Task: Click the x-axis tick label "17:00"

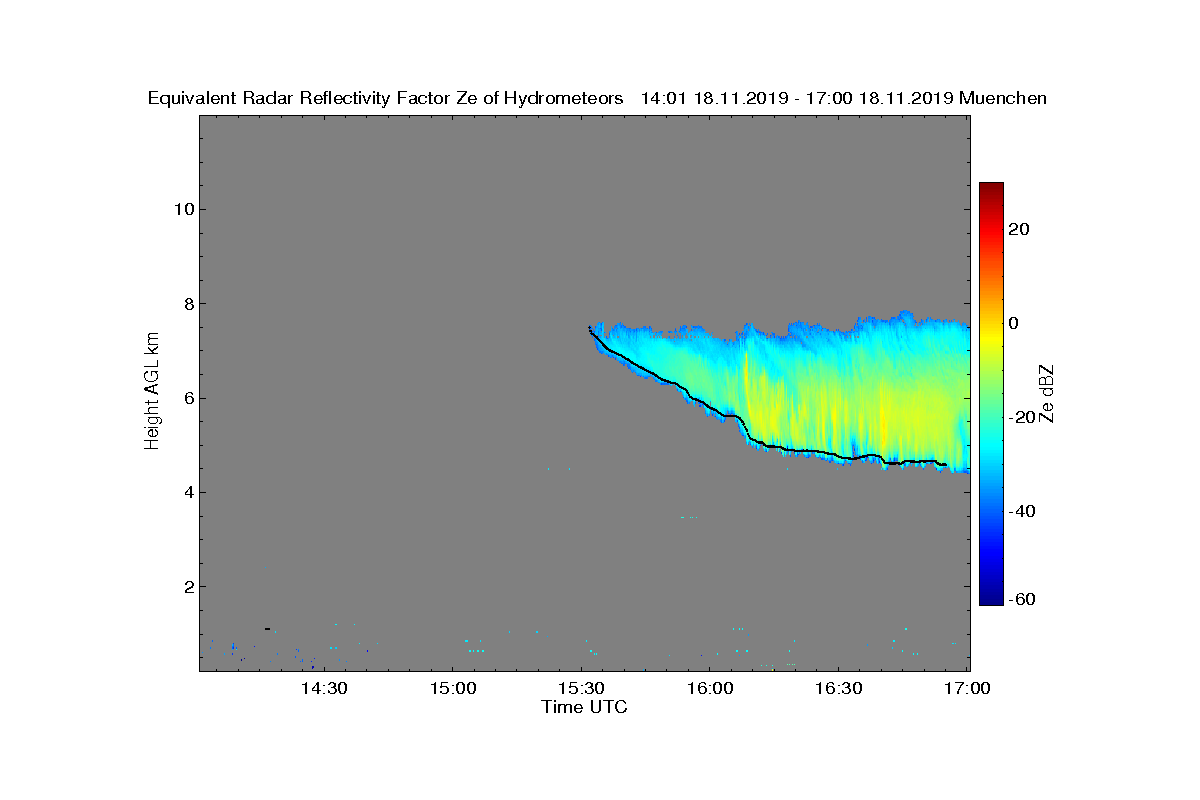Action: click(968, 689)
